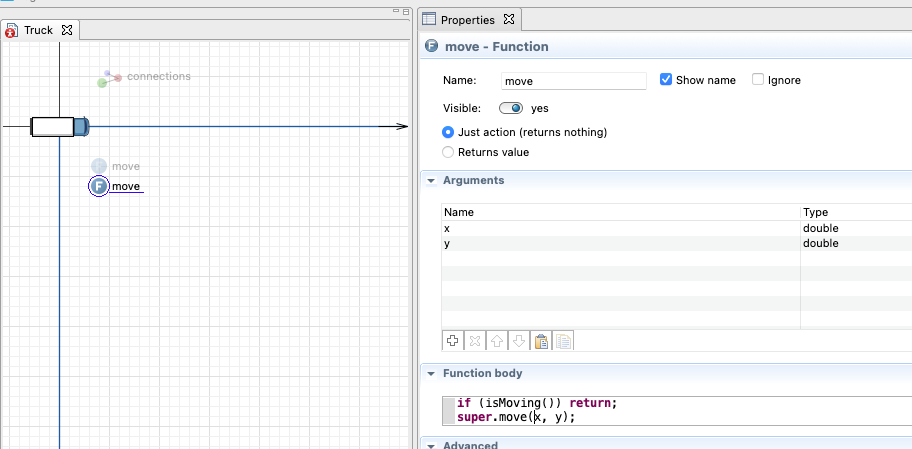
Task: Select the faded move function on canvas
Action: 99,166
